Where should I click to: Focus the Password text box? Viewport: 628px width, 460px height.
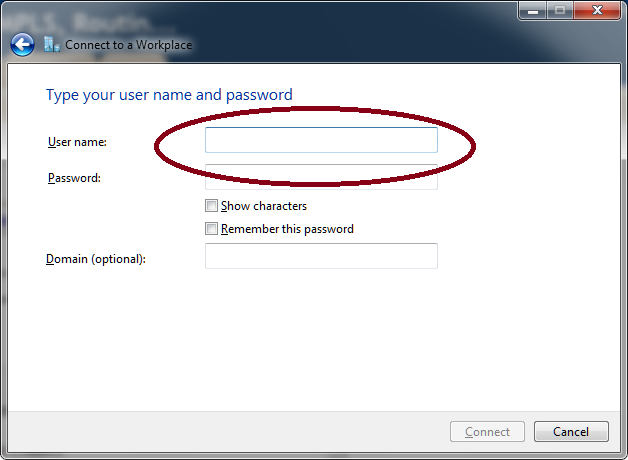pos(321,177)
